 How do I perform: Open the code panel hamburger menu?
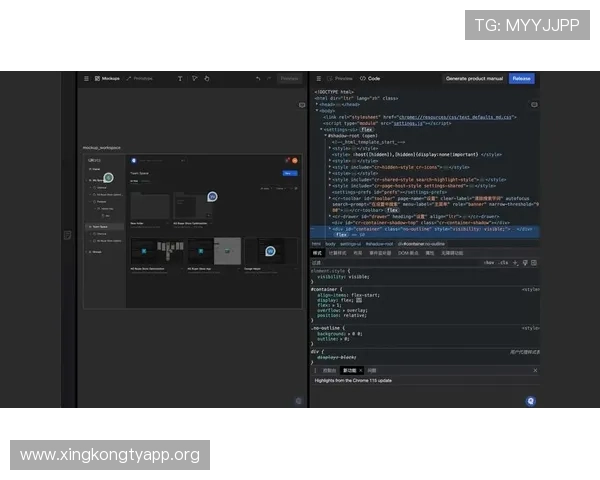point(317,78)
